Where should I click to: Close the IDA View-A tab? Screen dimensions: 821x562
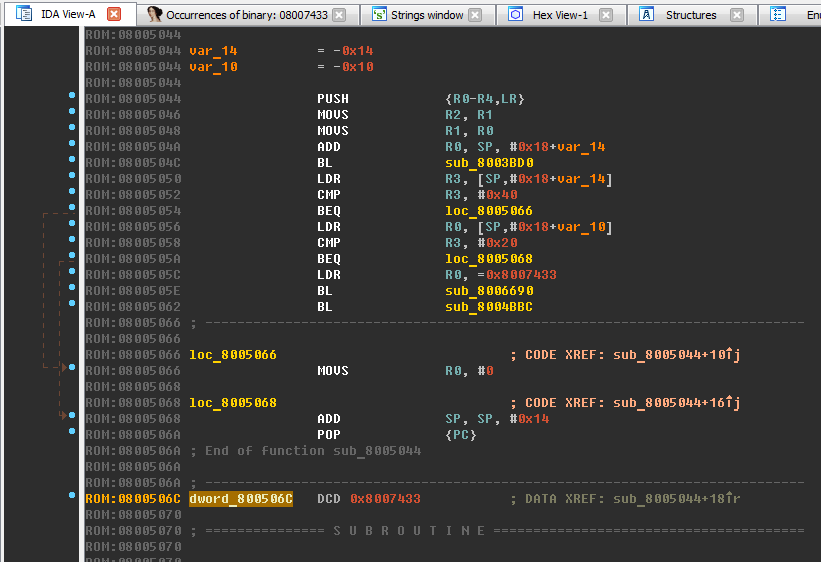point(114,14)
